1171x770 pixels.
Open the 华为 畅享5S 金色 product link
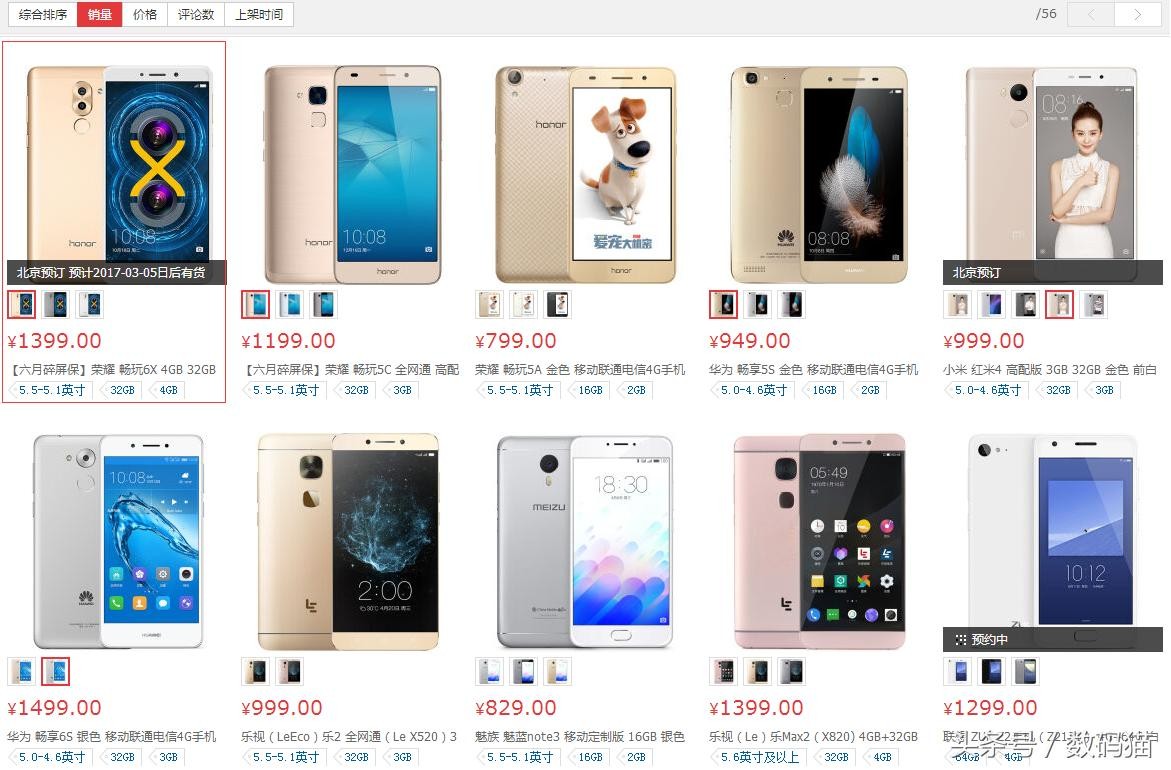click(813, 369)
